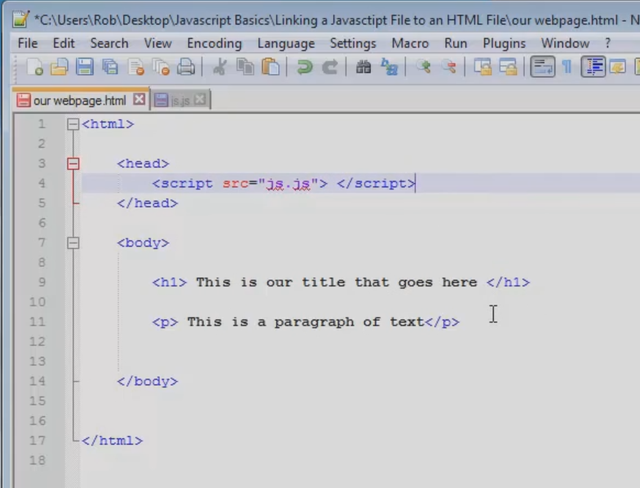This screenshot has width=640, height=488.
Task: Click the closing </html> tag
Action: click(112, 441)
